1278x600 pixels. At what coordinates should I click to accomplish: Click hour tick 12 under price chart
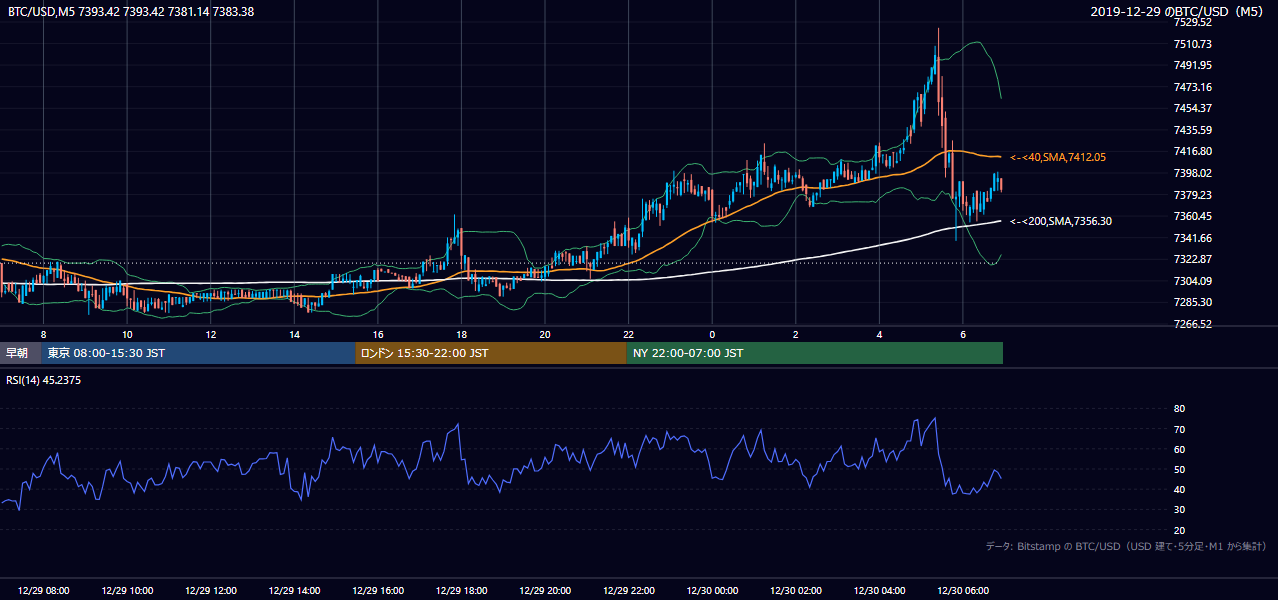coord(211,334)
